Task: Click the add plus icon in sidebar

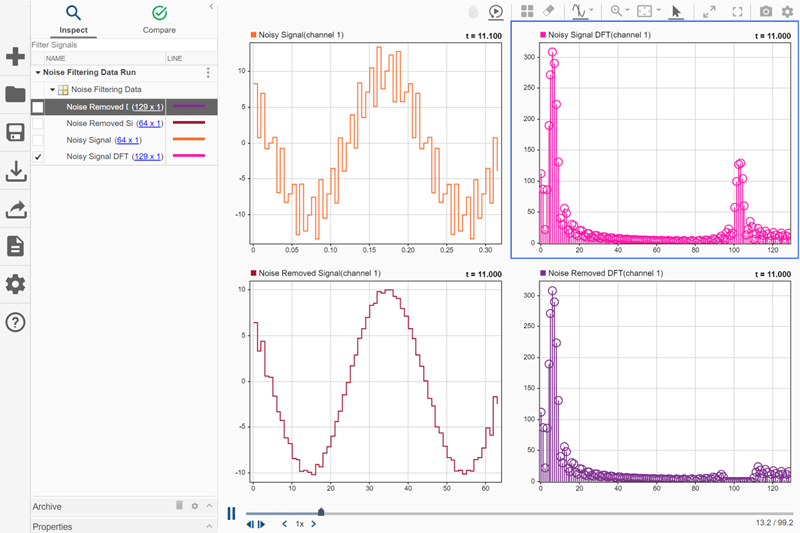Action: 15,56
